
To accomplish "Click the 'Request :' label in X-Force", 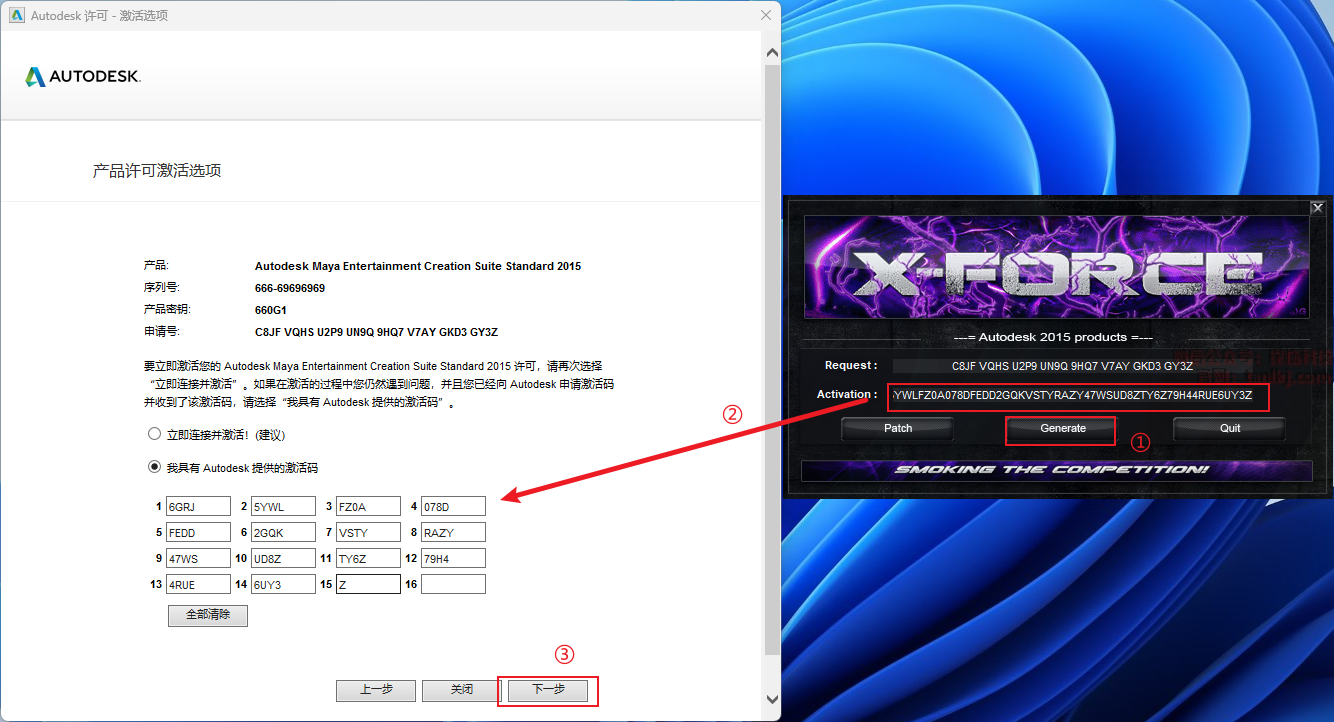I will 851,366.
